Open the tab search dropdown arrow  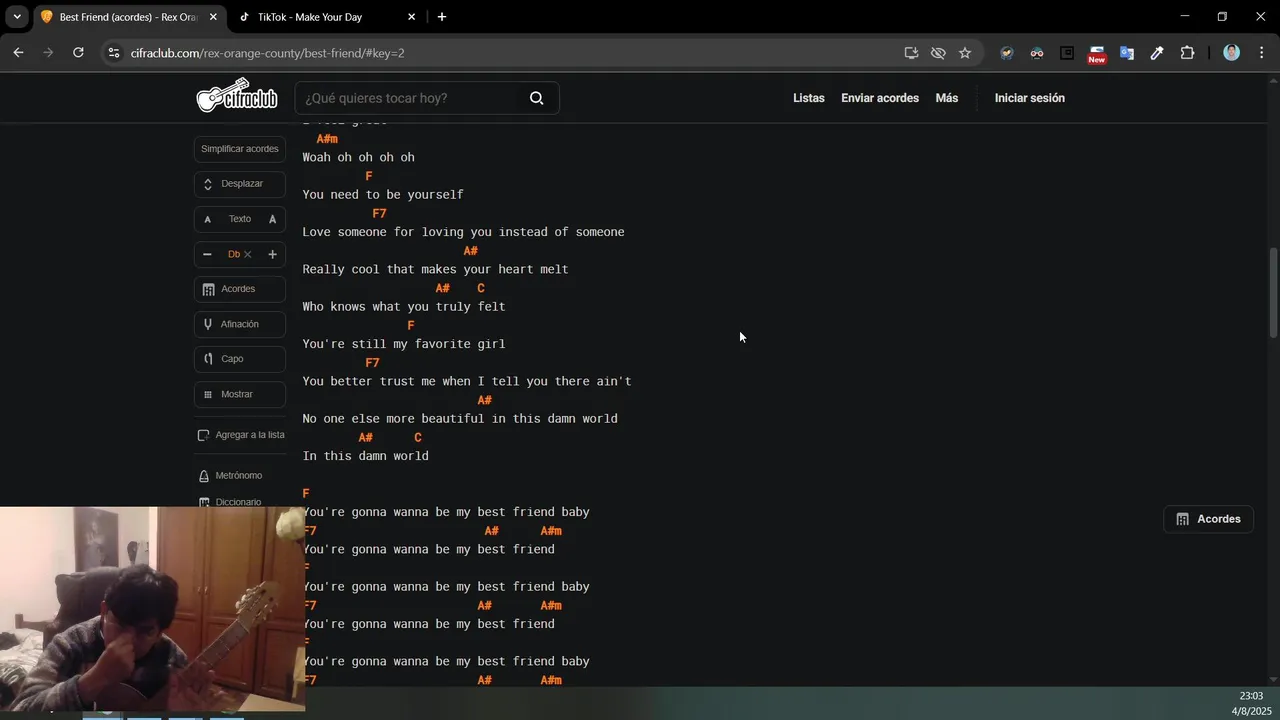point(17,17)
